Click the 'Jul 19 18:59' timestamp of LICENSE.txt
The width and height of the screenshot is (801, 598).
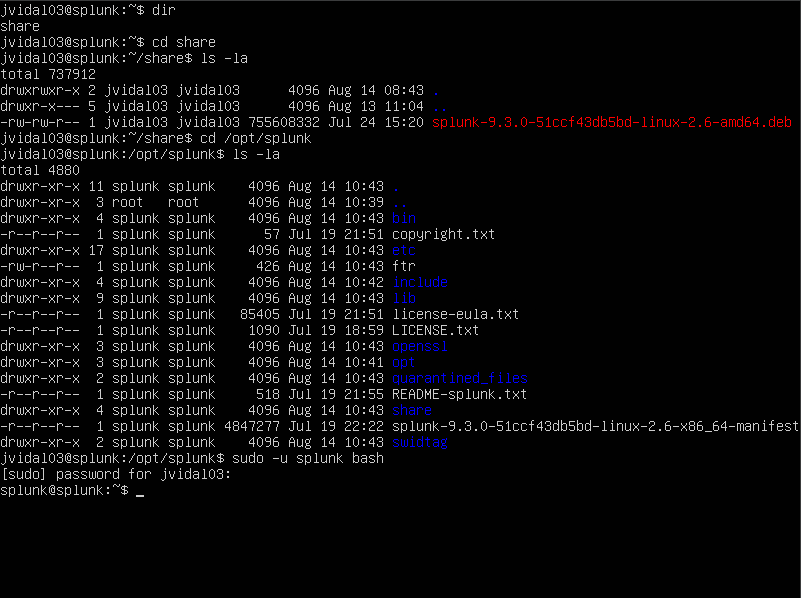(336, 330)
